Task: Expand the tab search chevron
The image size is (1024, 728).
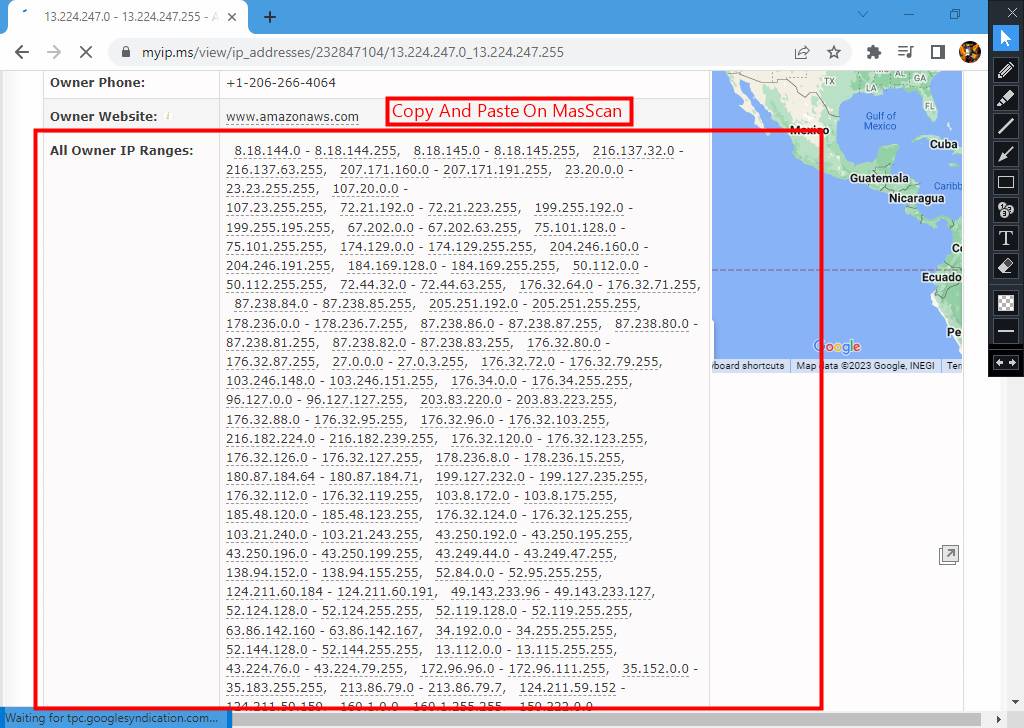Action: pos(863,14)
